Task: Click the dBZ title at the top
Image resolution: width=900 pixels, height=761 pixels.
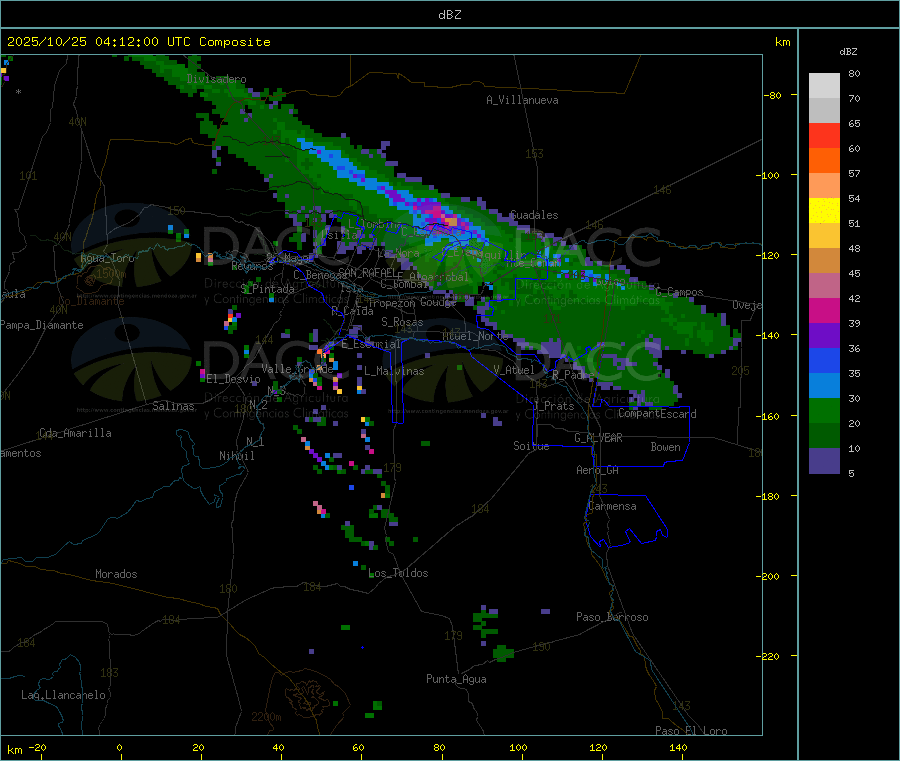Action: click(450, 14)
